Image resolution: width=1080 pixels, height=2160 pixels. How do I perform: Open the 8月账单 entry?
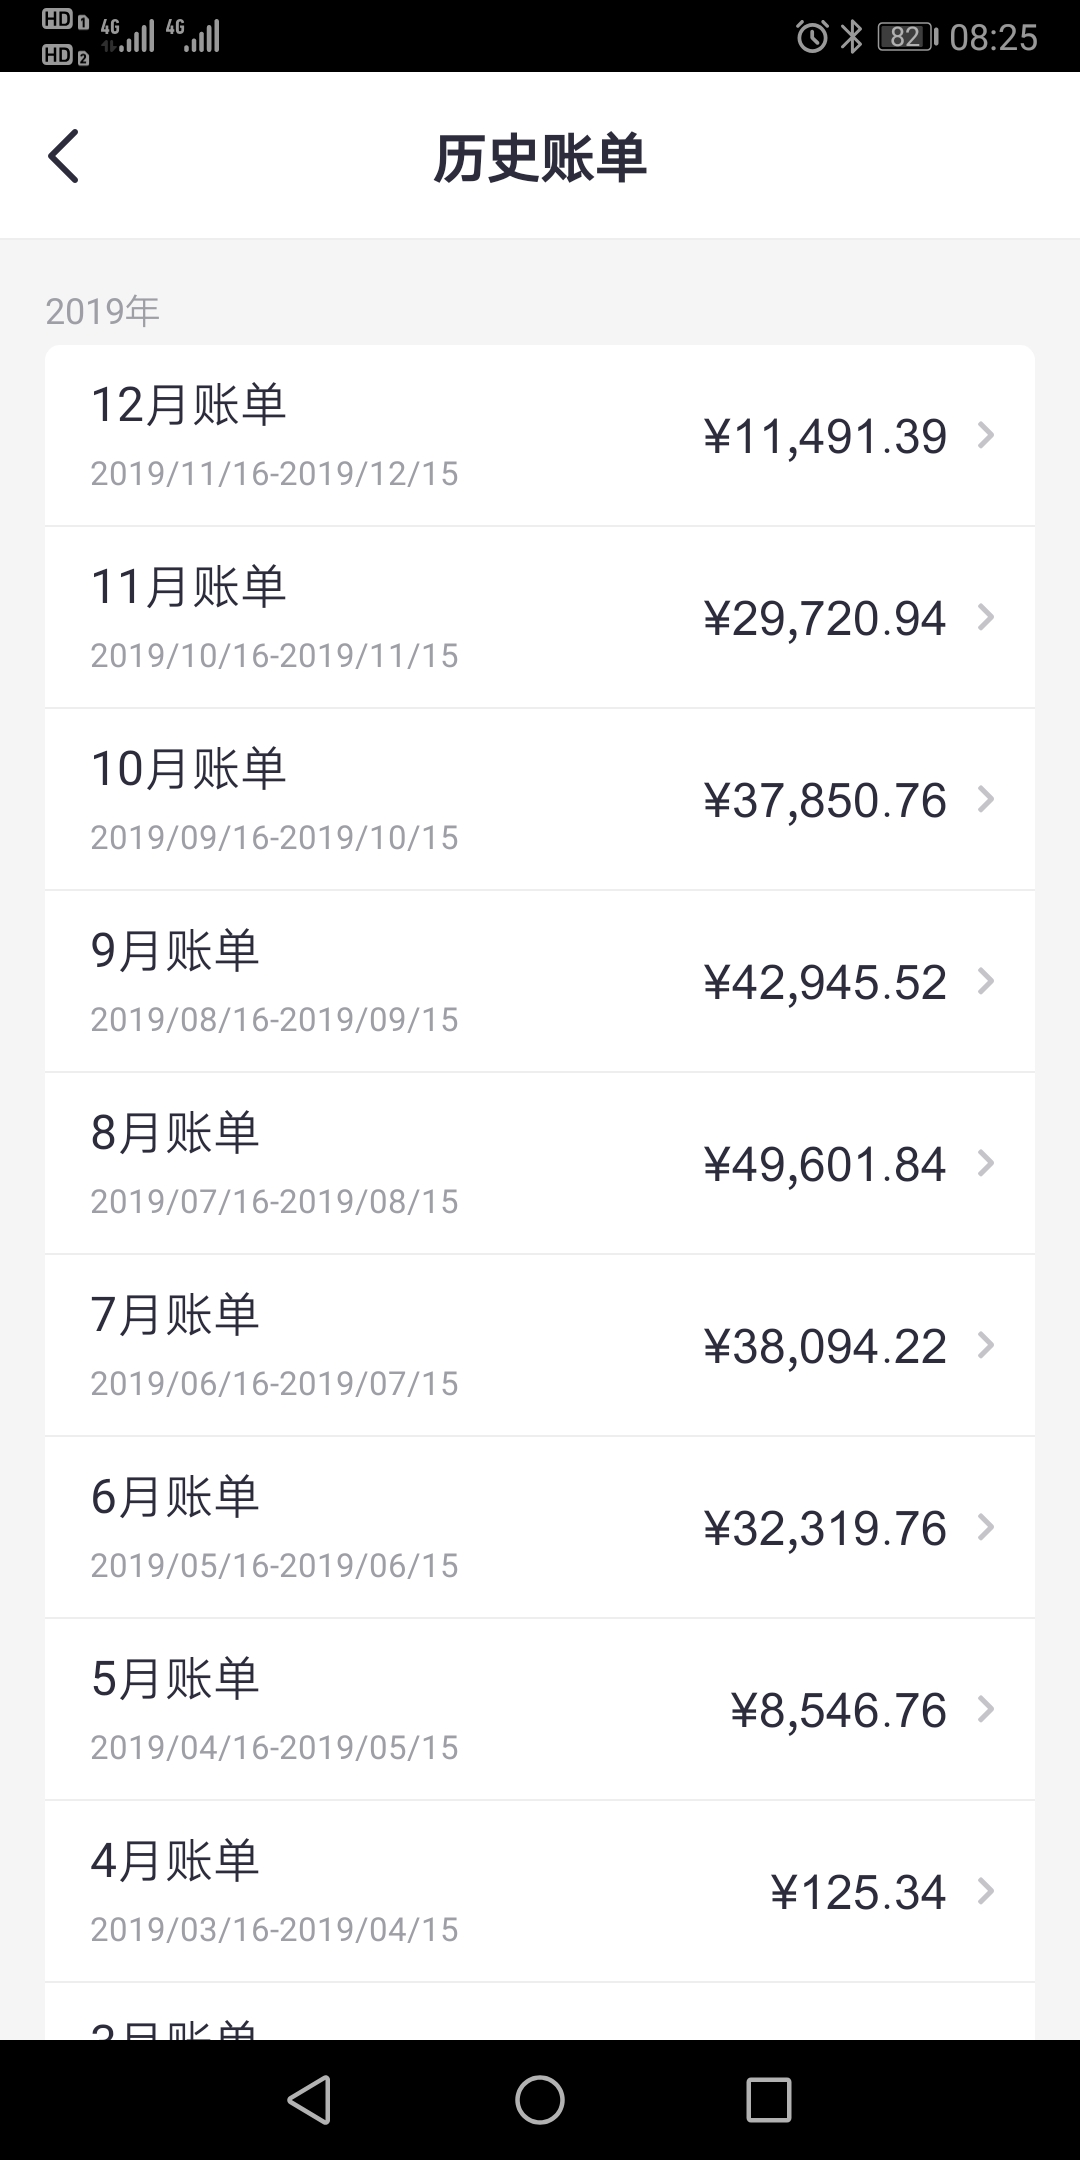point(540,1163)
